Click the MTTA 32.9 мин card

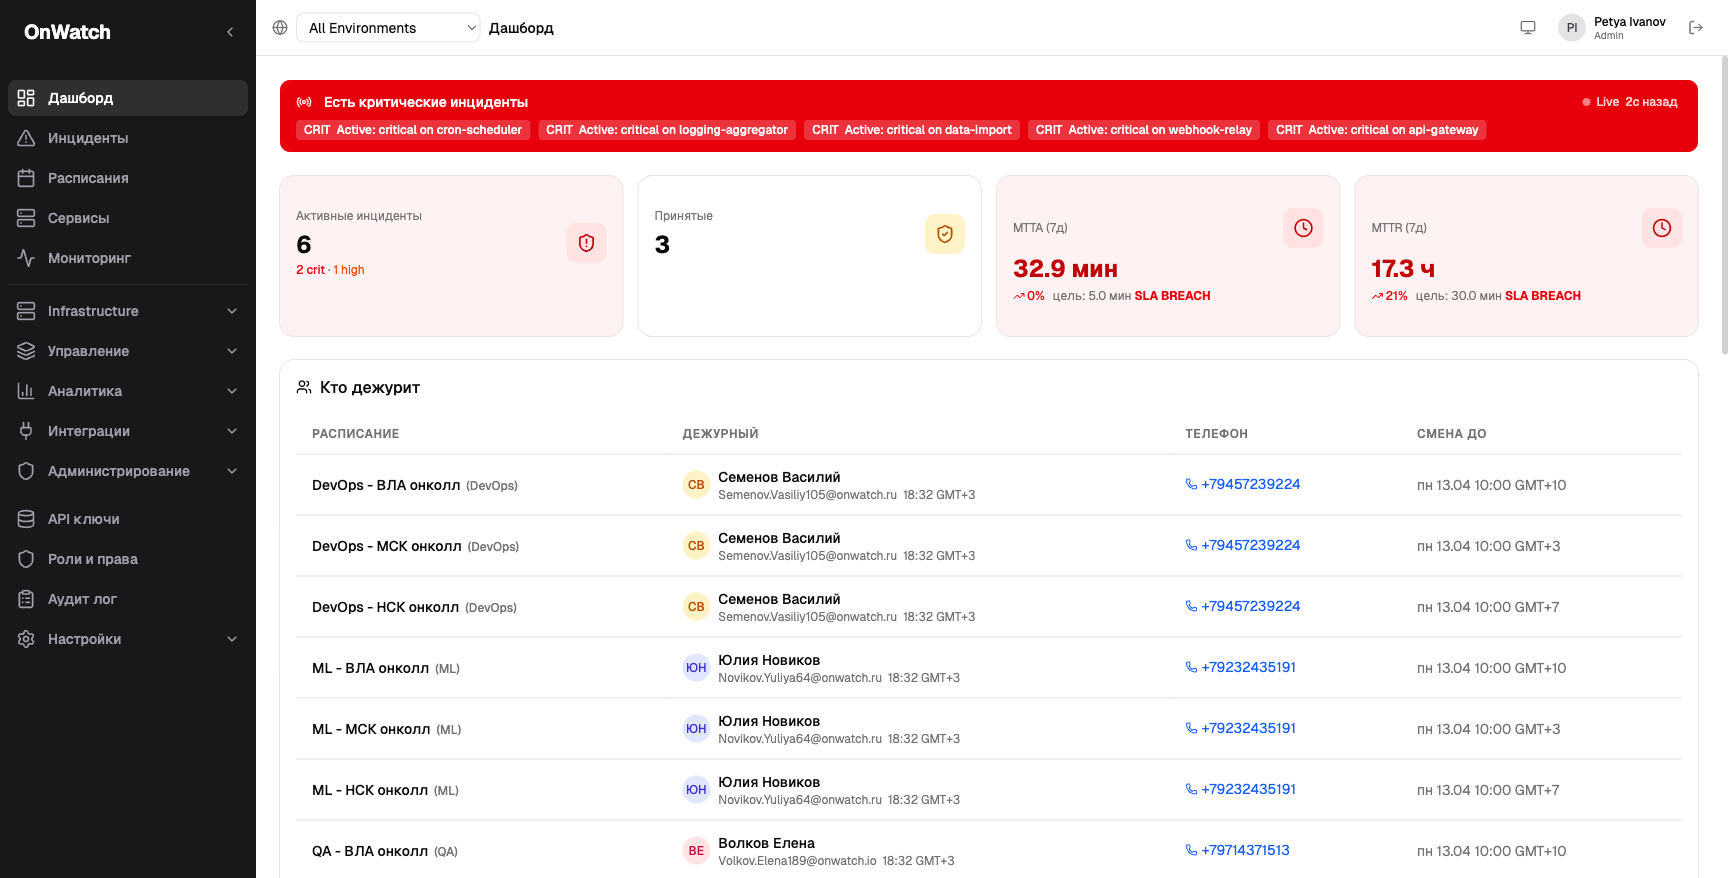coord(1168,256)
